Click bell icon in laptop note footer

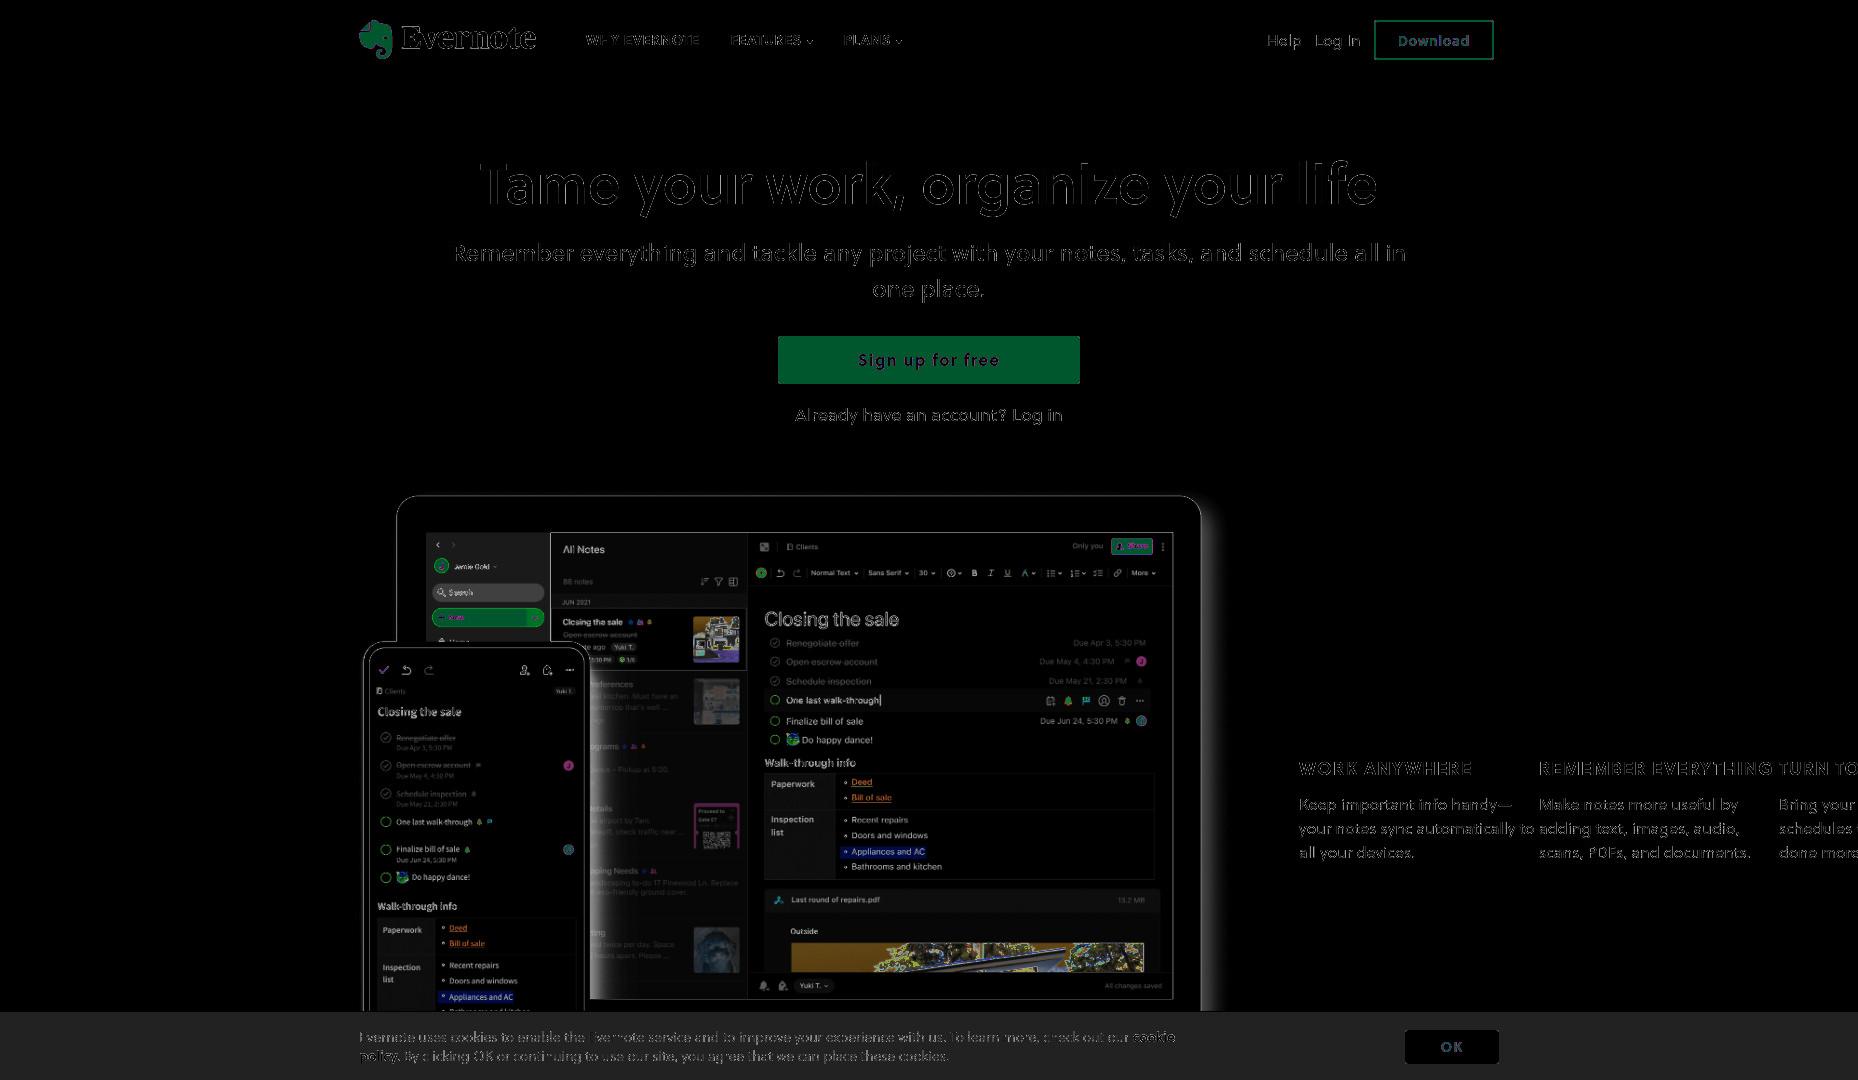click(x=764, y=986)
